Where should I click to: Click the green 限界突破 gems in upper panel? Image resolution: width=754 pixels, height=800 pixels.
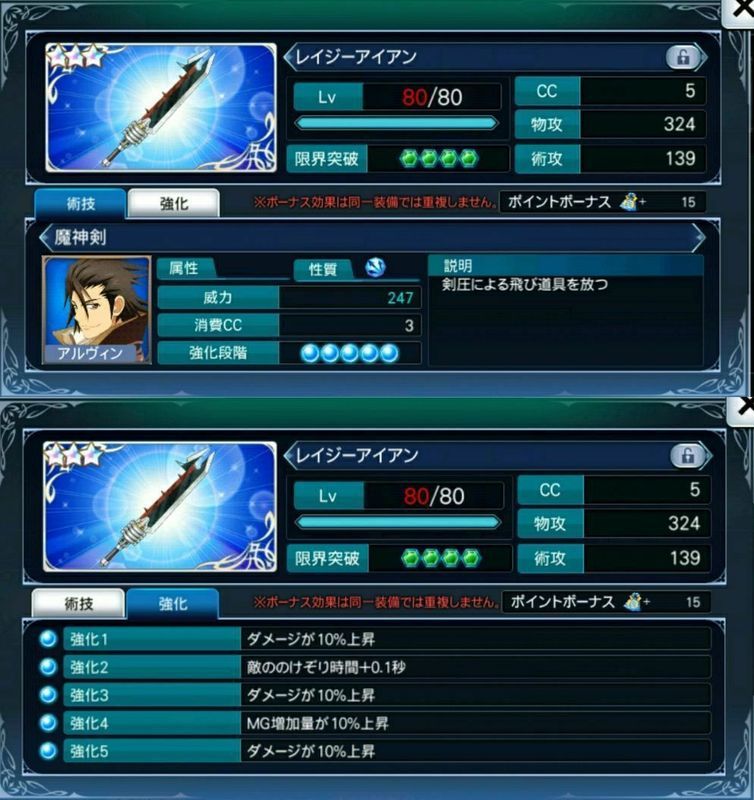tap(439, 159)
